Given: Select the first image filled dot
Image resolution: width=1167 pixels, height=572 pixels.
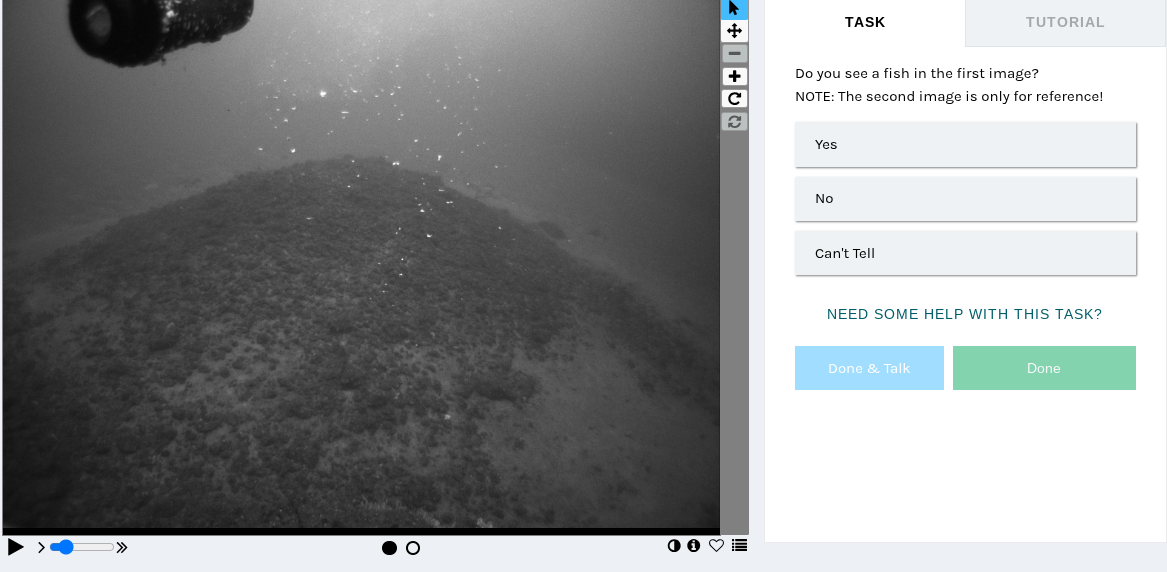Looking at the screenshot, I should 389,548.
